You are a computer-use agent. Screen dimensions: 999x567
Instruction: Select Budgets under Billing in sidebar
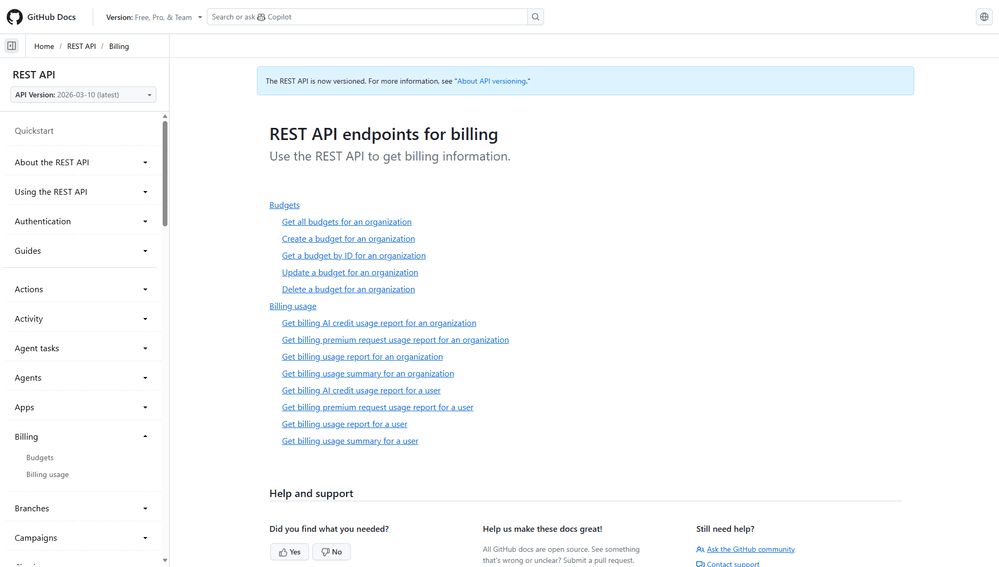40,457
